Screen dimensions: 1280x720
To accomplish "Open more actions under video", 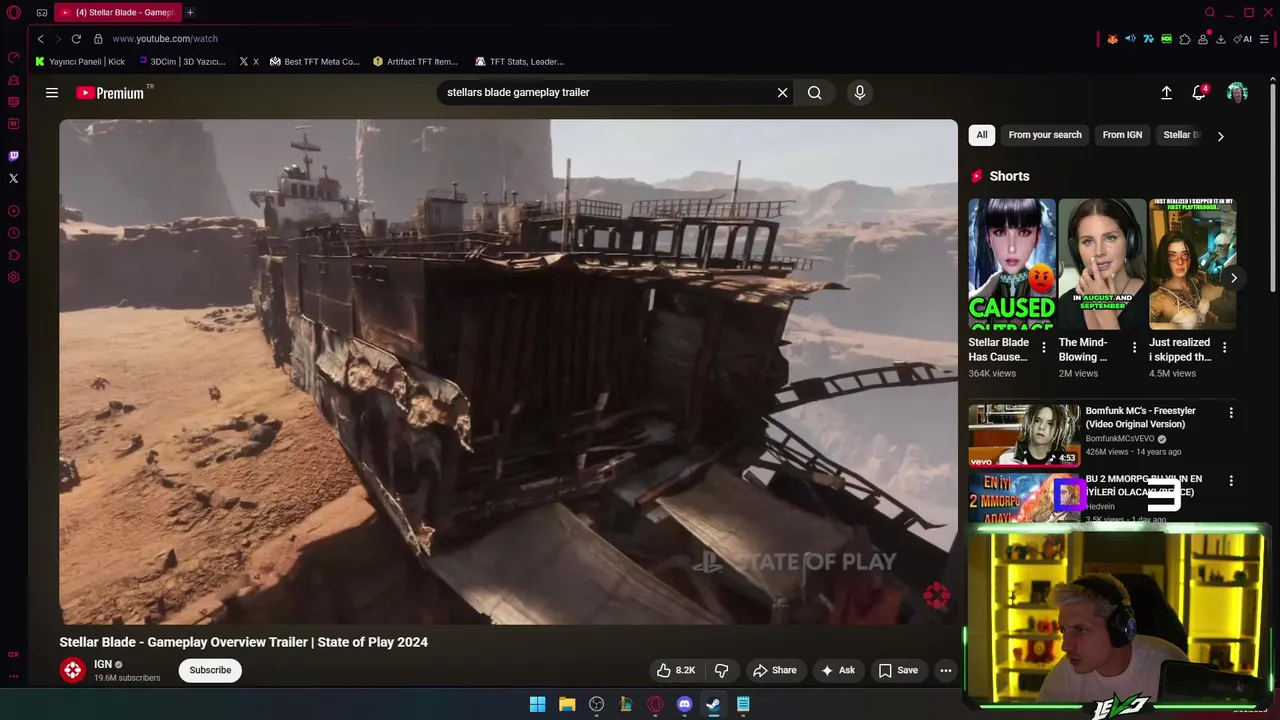I will click(946, 670).
